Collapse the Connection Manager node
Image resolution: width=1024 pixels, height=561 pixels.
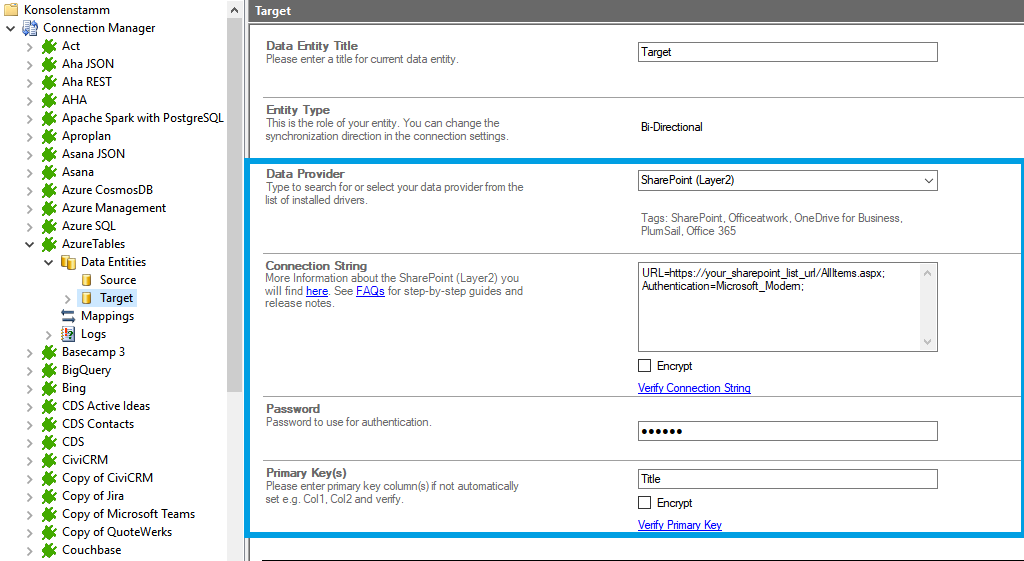click(x=10, y=28)
